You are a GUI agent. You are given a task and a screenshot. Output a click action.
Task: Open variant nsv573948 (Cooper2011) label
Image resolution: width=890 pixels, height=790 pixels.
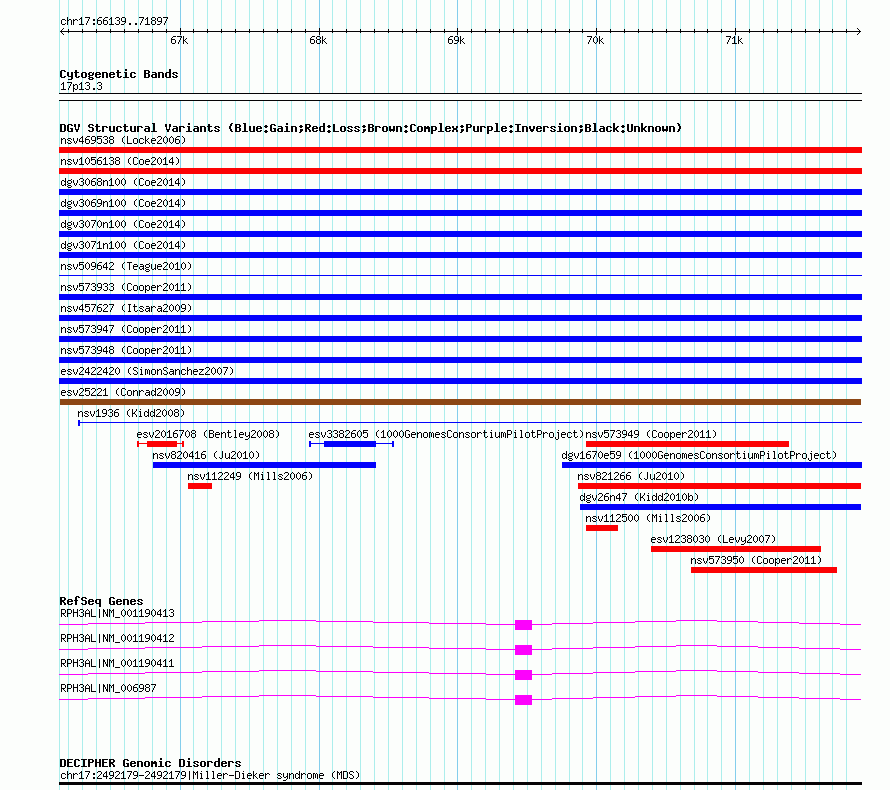(x=126, y=350)
